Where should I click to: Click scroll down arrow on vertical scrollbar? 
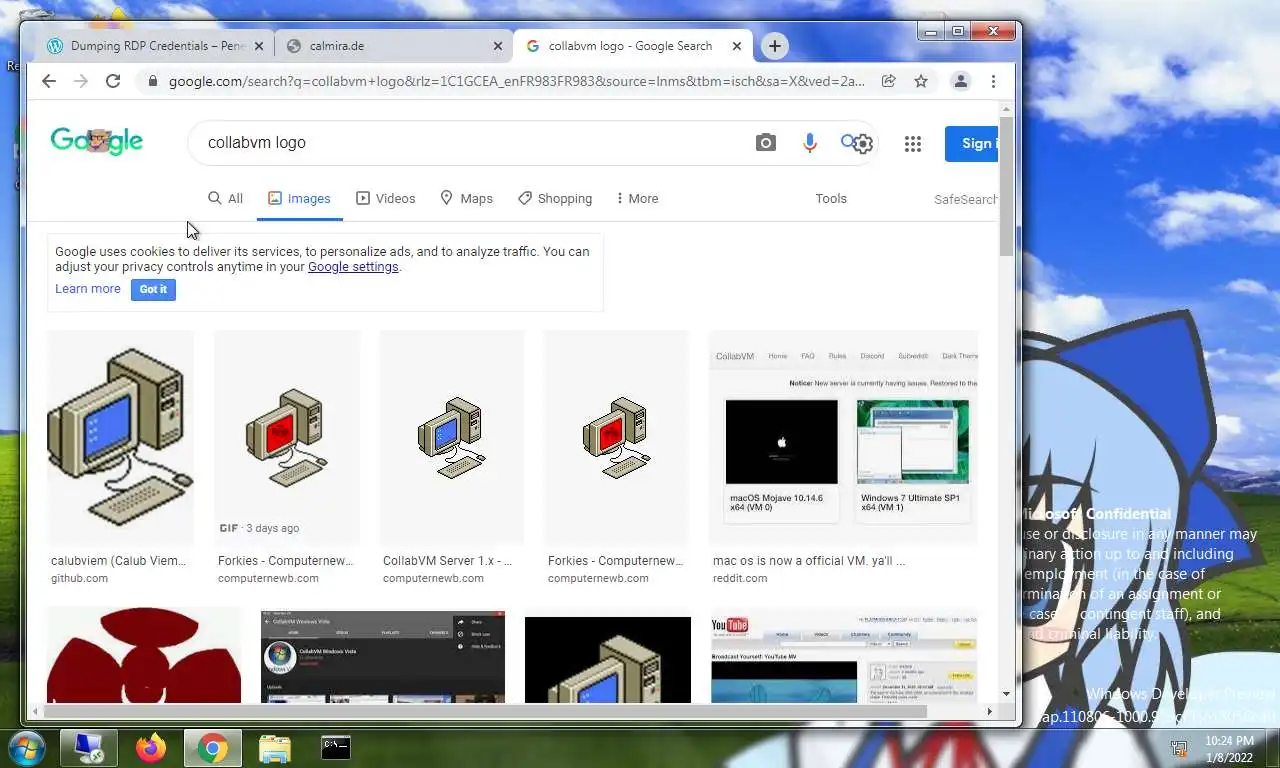[1006, 694]
